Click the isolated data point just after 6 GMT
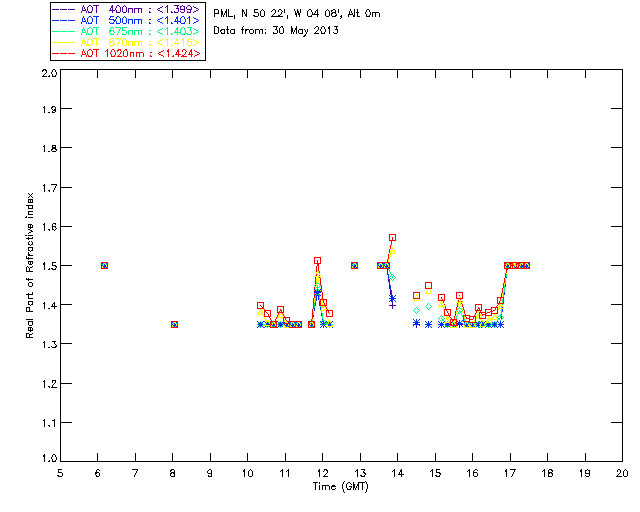The image size is (640, 512). 104,265
